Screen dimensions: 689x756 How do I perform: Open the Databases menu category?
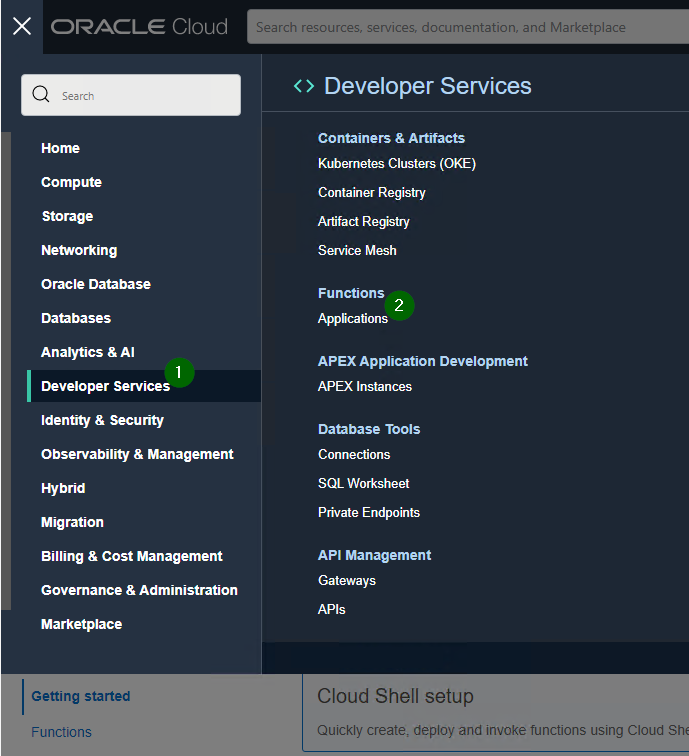tap(76, 318)
